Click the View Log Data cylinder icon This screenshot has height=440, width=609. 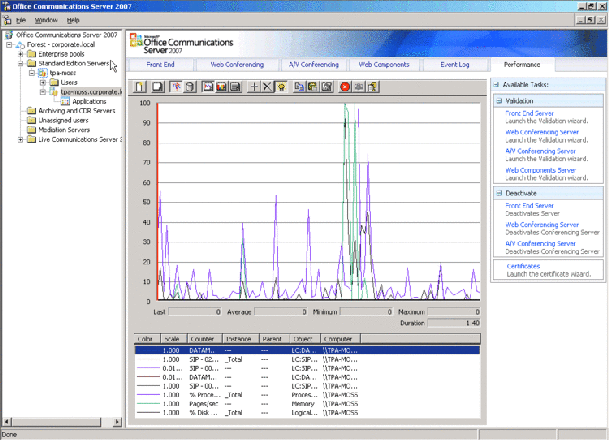[190, 87]
